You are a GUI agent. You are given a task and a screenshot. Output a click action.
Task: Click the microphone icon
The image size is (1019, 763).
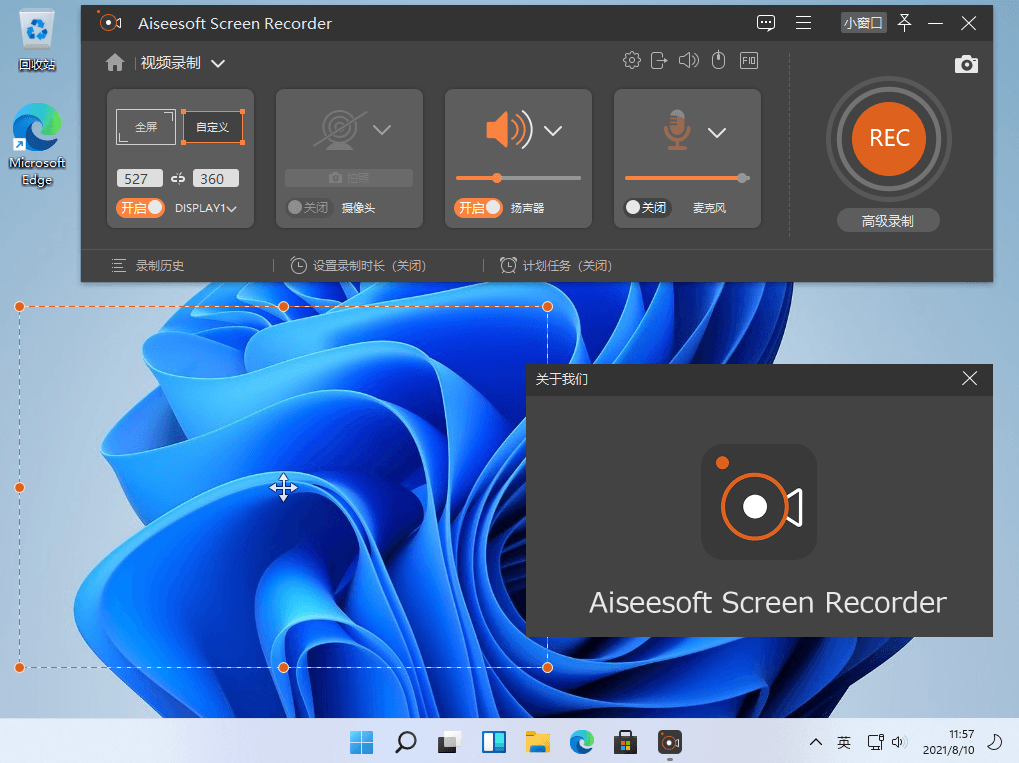677,129
